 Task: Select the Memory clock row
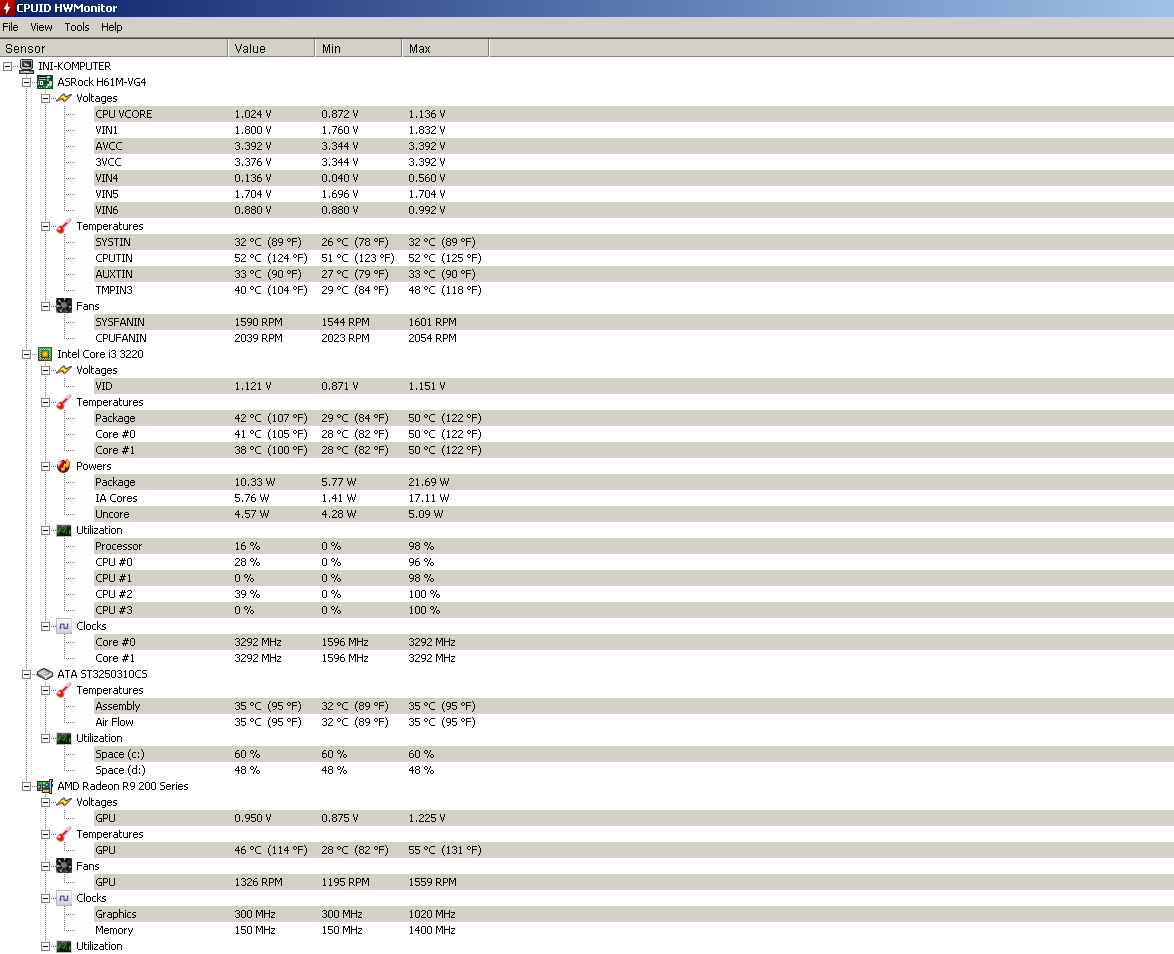pyautogui.click(x=634, y=930)
